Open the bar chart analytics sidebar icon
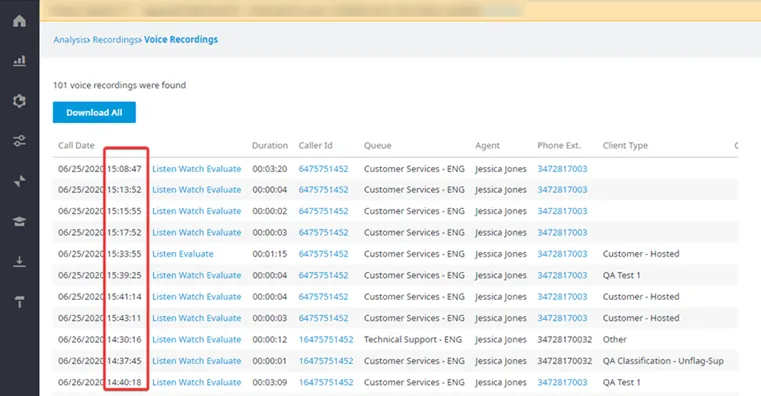This screenshot has width=761, height=396. (x=19, y=61)
